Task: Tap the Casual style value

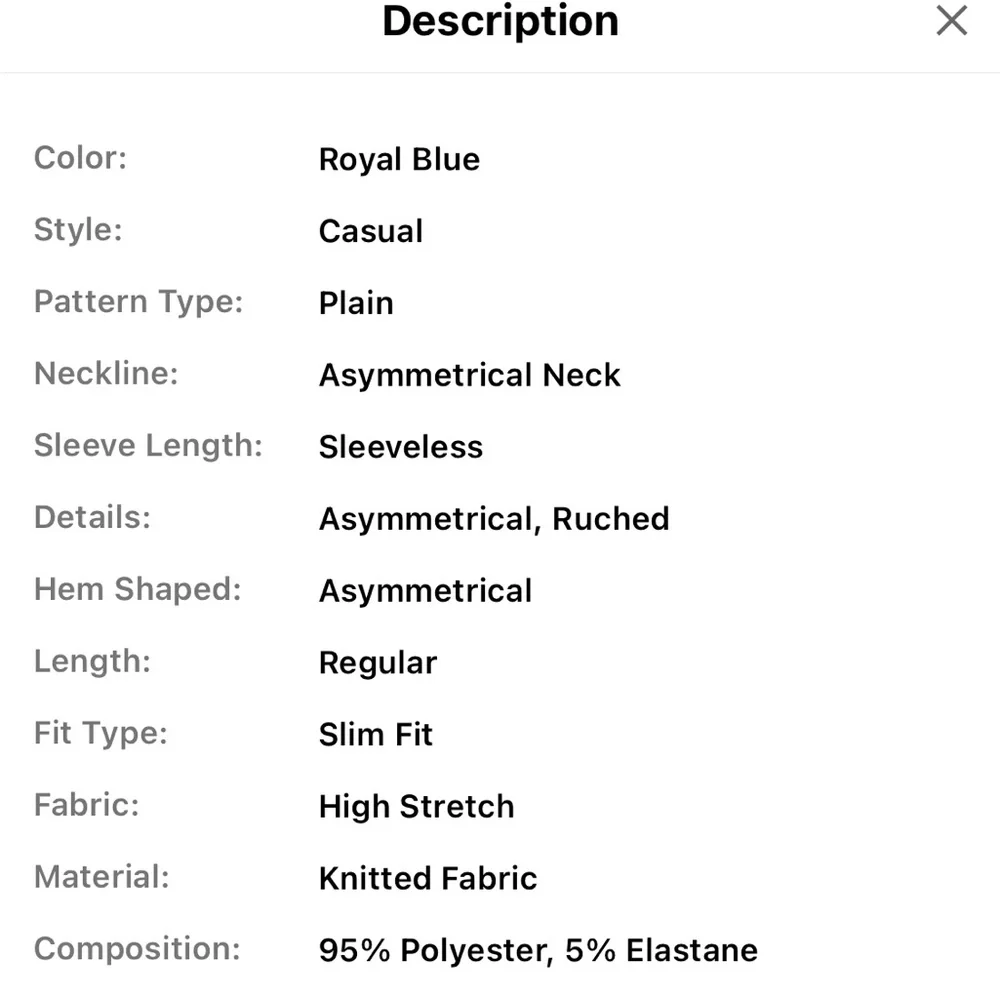Action: tap(371, 232)
